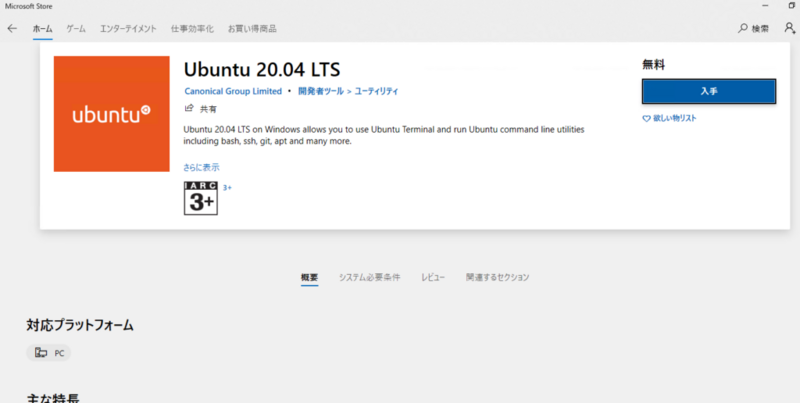Switch to the 概要 section tab
This screenshot has width=800, height=403.
(309, 278)
